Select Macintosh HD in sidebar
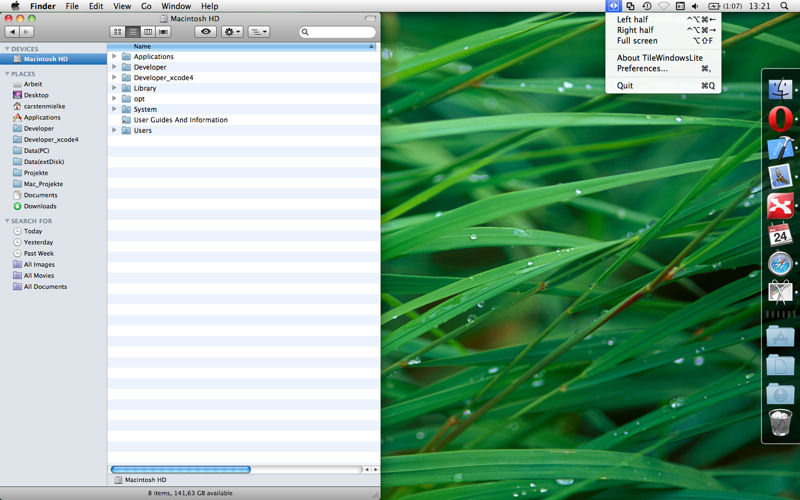800x500 pixels. click(53, 59)
